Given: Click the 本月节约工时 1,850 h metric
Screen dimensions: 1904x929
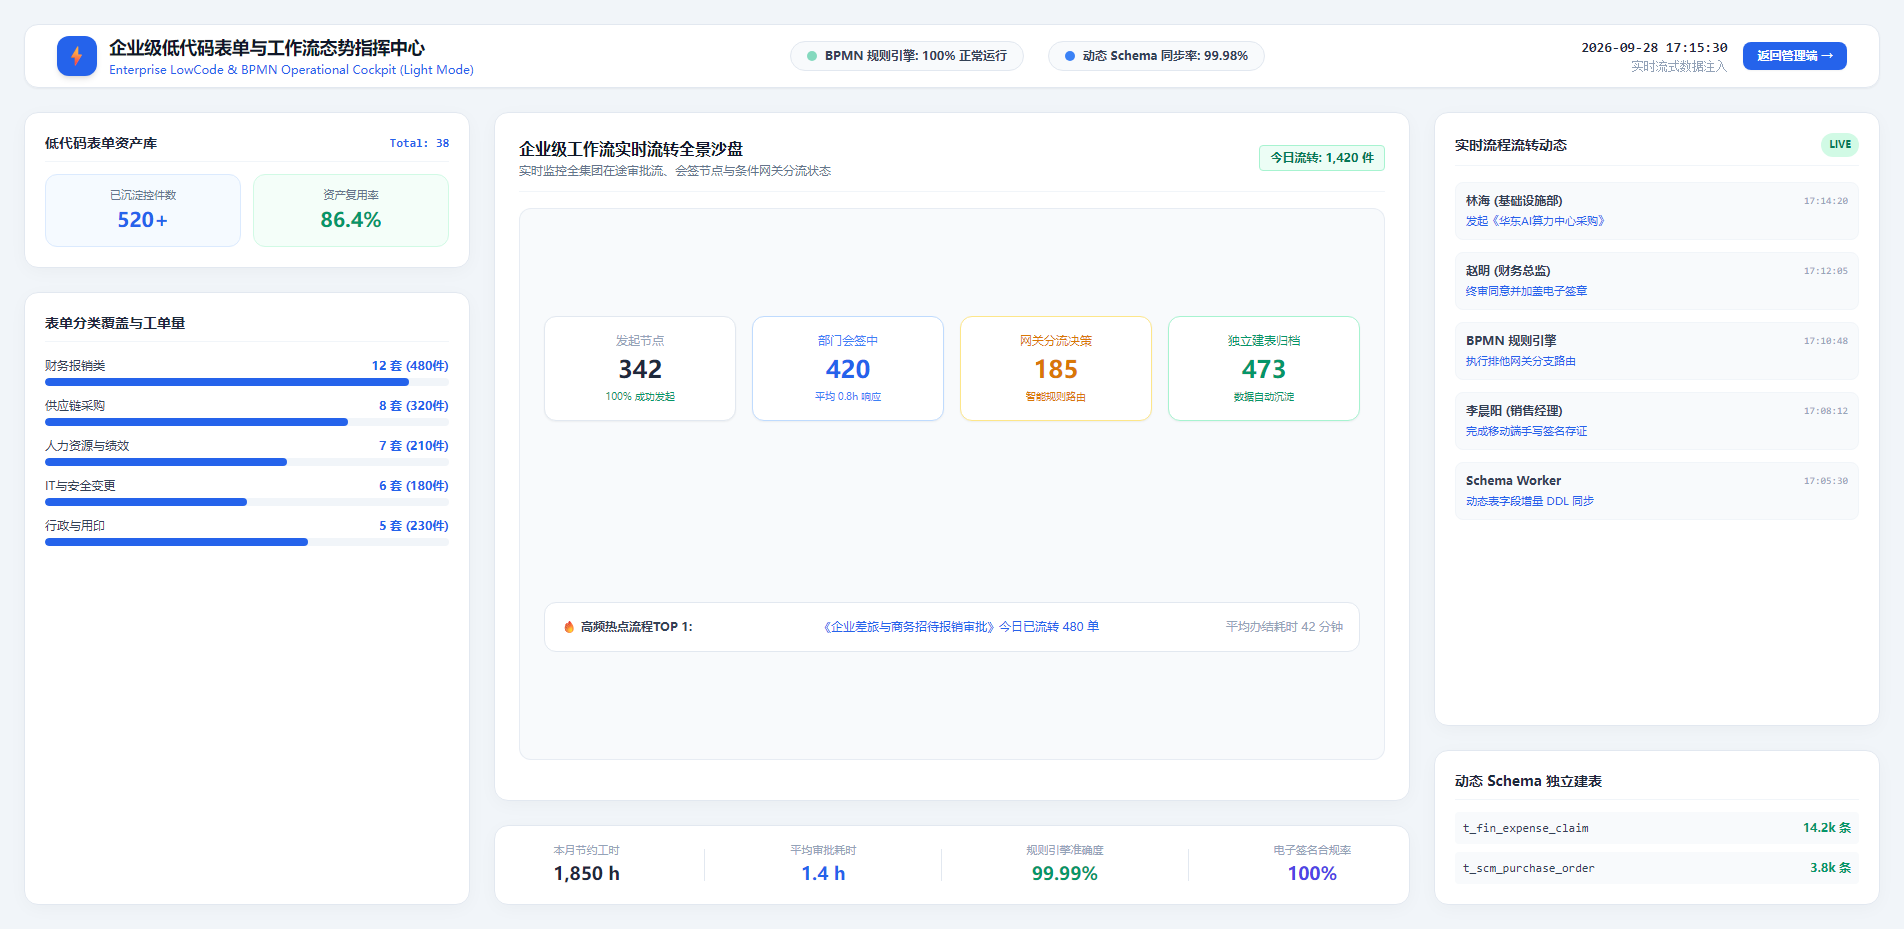Looking at the screenshot, I should coord(587,864).
